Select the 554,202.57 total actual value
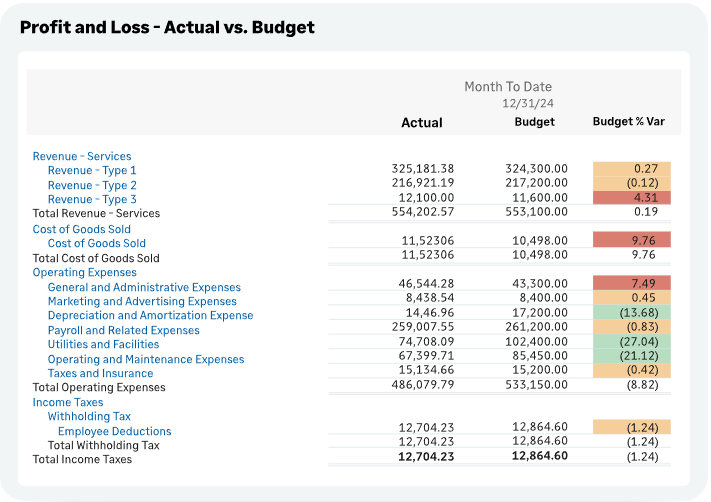 423,212
